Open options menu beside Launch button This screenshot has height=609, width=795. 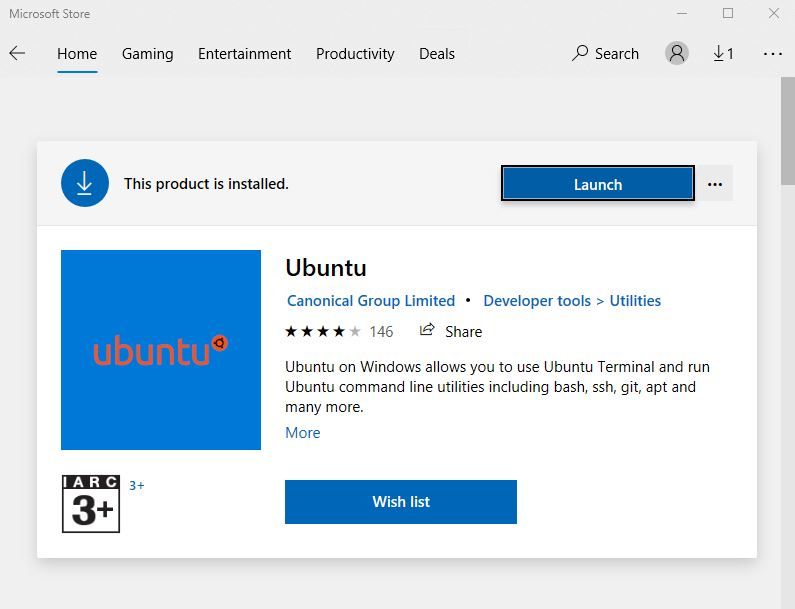[714, 184]
